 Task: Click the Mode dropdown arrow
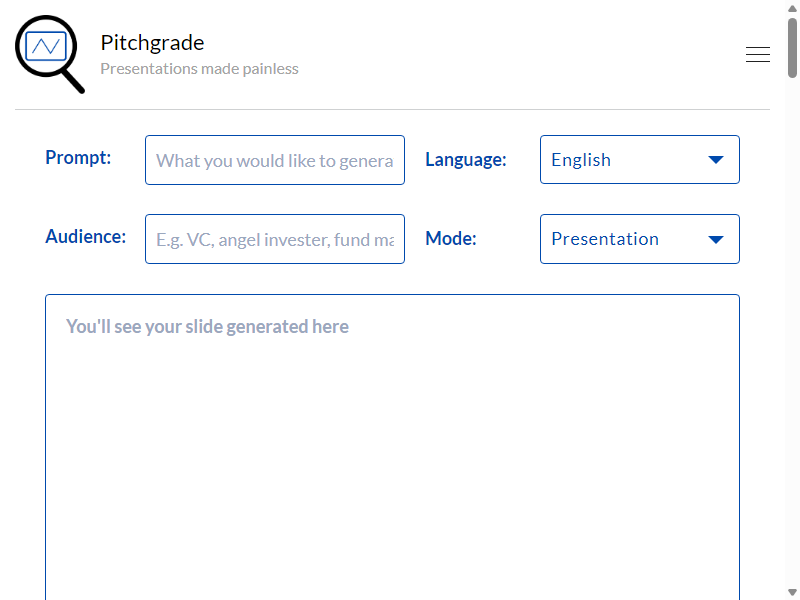[716, 239]
